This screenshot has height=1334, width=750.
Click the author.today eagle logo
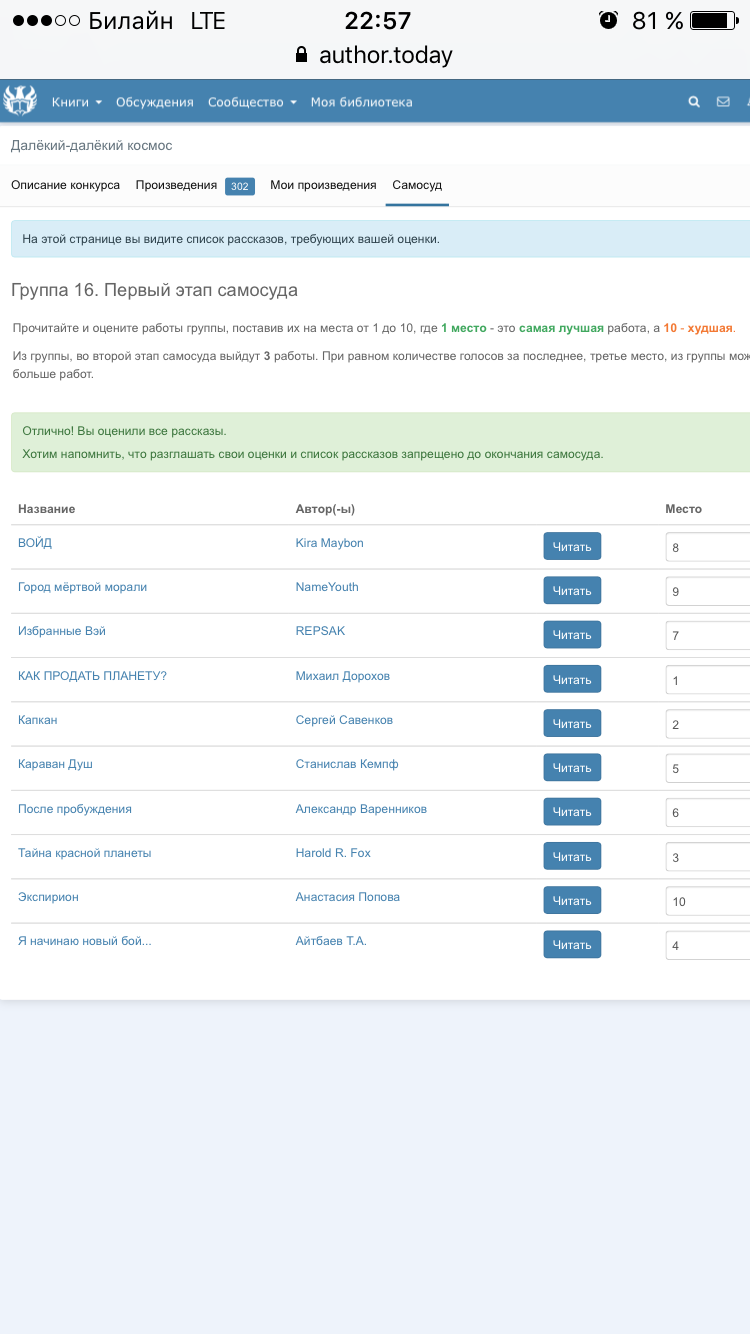pyautogui.click(x=20, y=101)
